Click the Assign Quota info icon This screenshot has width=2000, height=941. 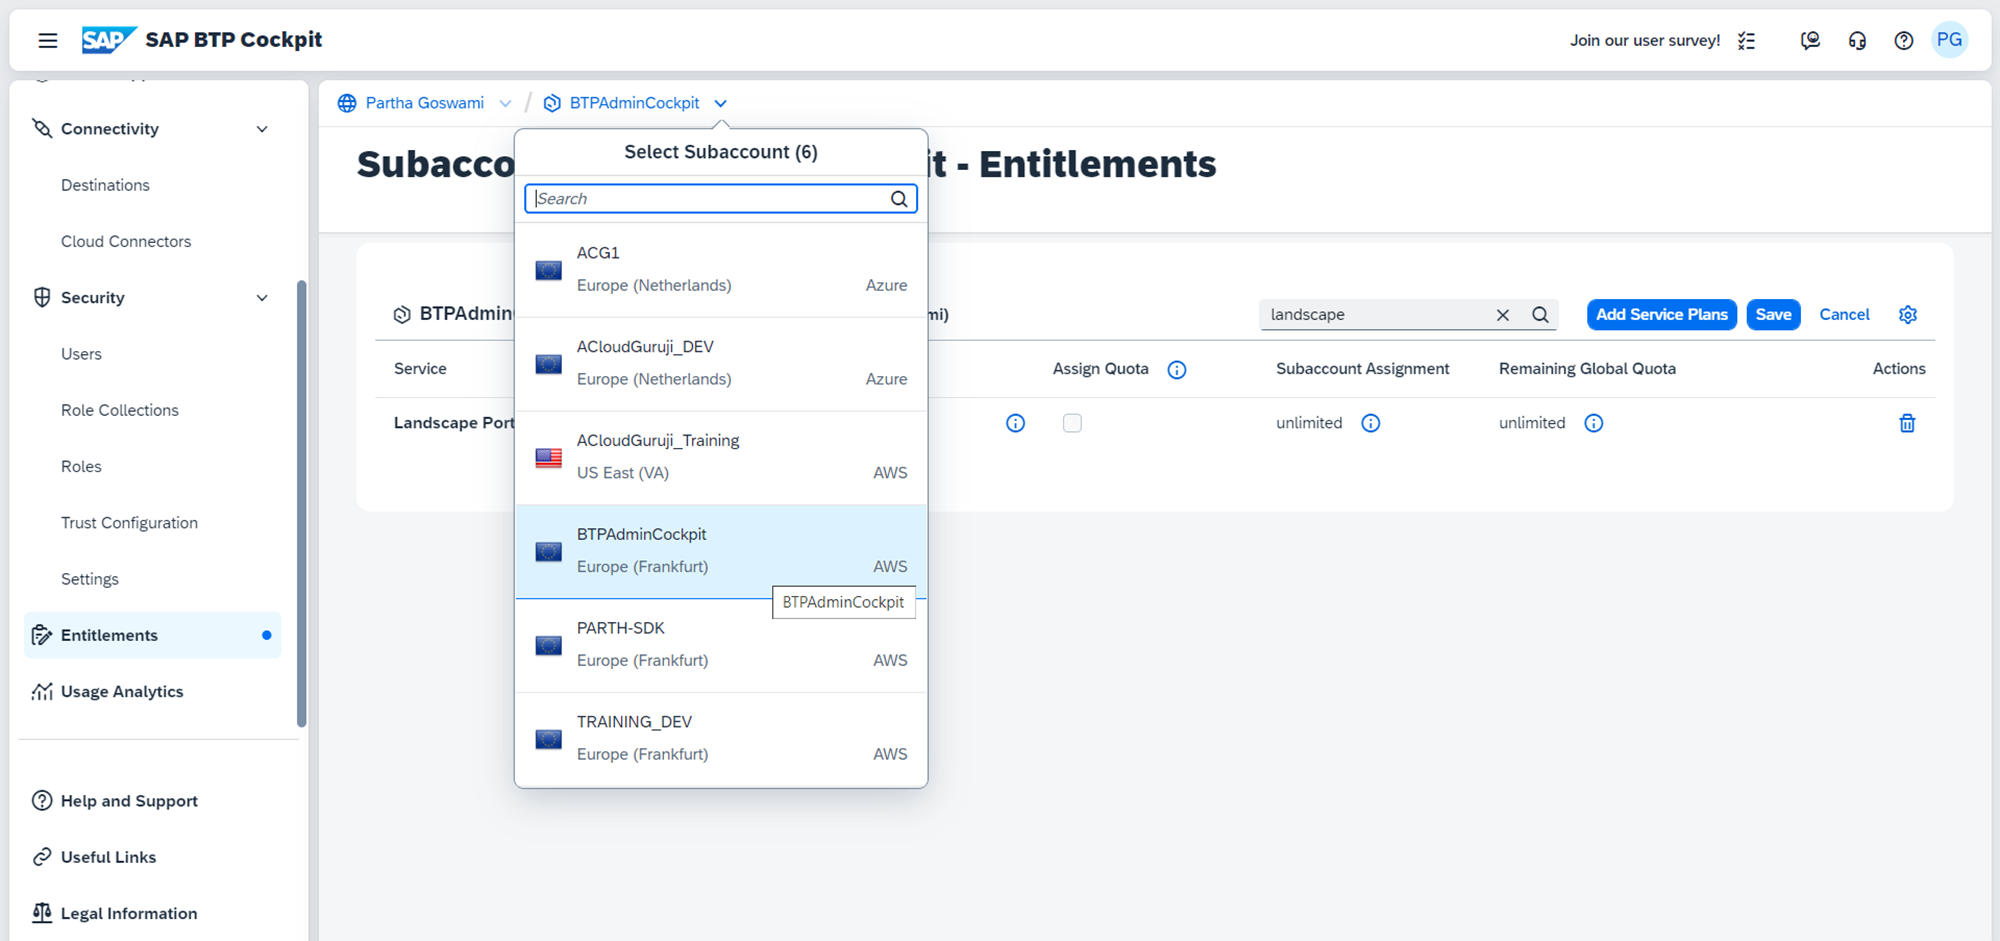pos(1177,370)
